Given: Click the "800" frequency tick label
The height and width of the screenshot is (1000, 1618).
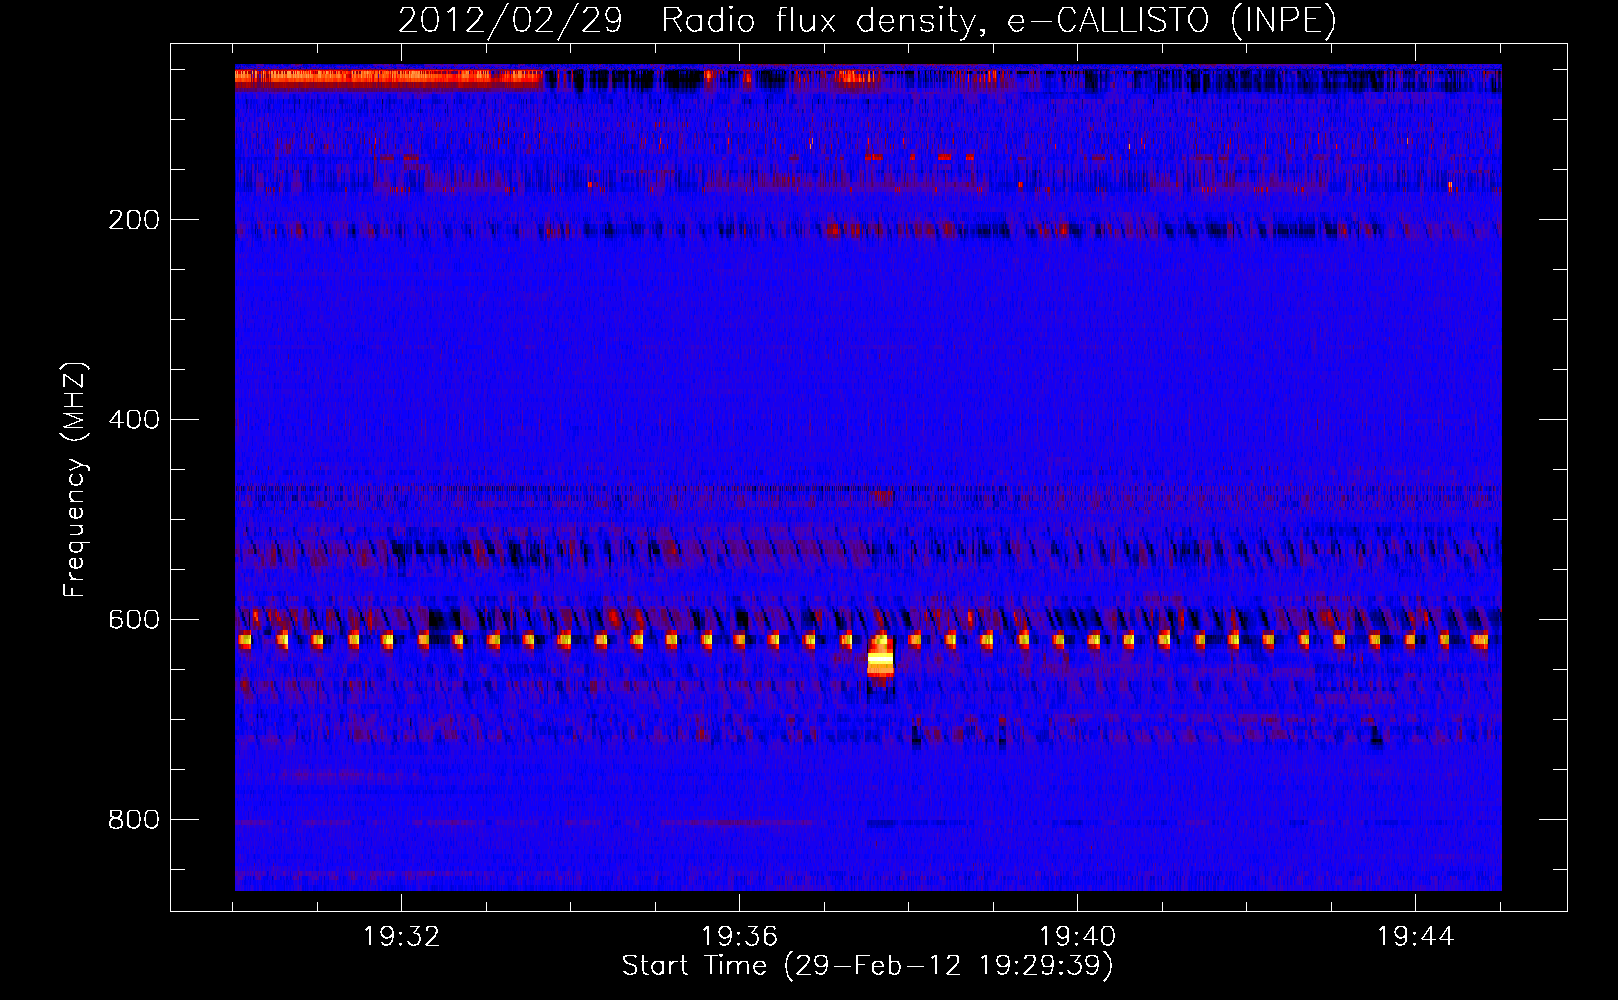Looking at the screenshot, I should 133,820.
